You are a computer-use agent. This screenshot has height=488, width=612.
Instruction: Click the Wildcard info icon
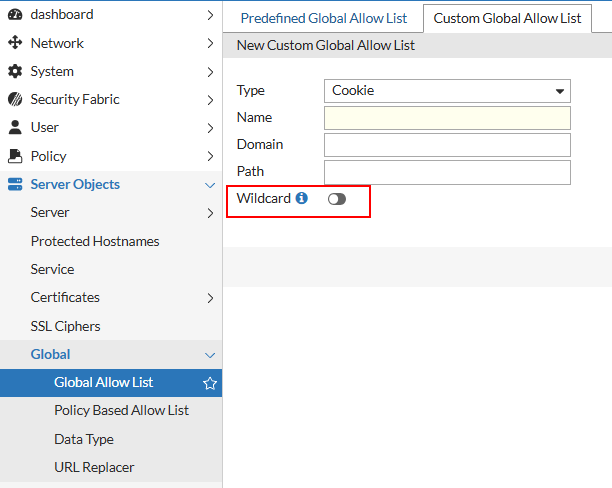click(x=302, y=198)
